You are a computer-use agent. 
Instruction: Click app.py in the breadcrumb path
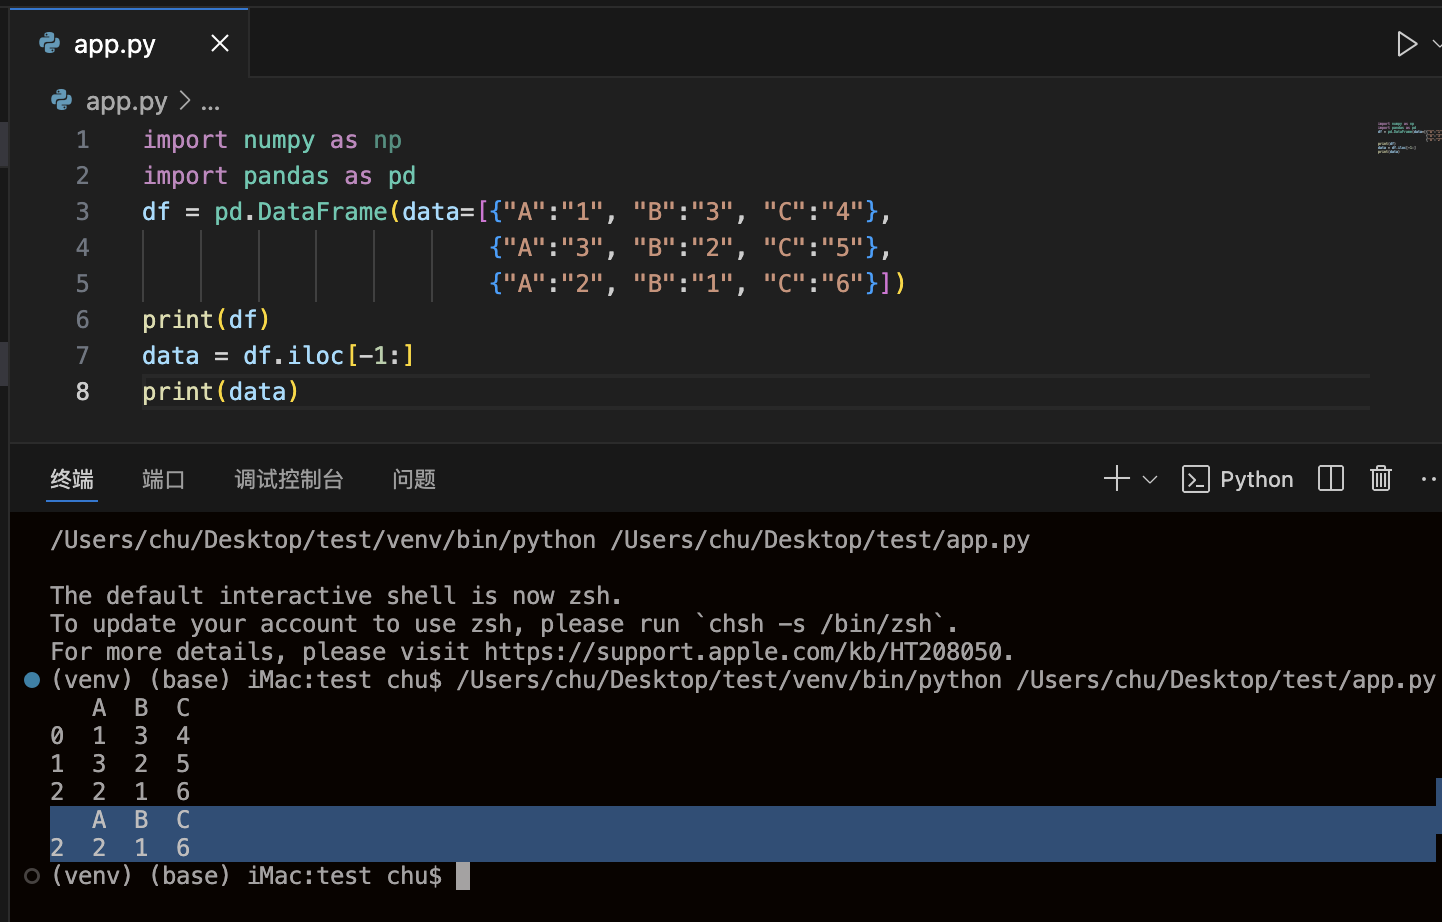click(126, 101)
